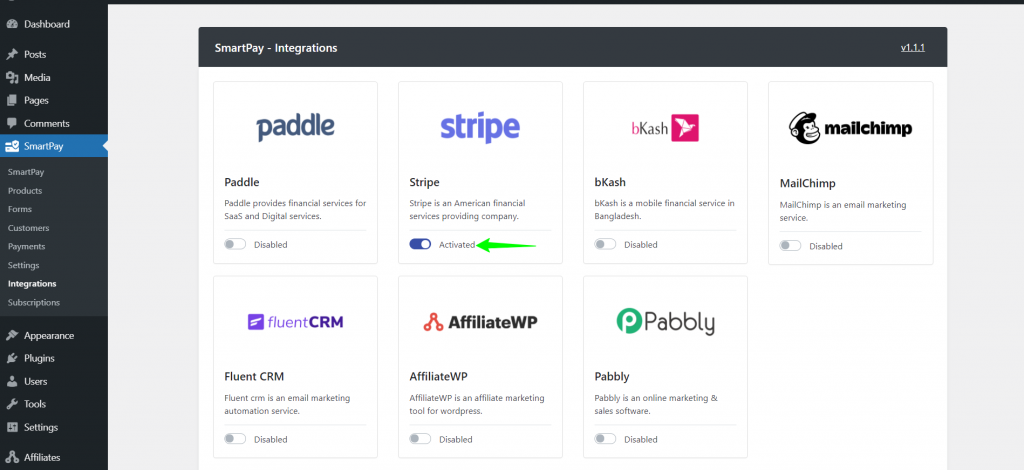Click the Comments speech bubble icon
The image size is (1024, 470).
pos(12,123)
